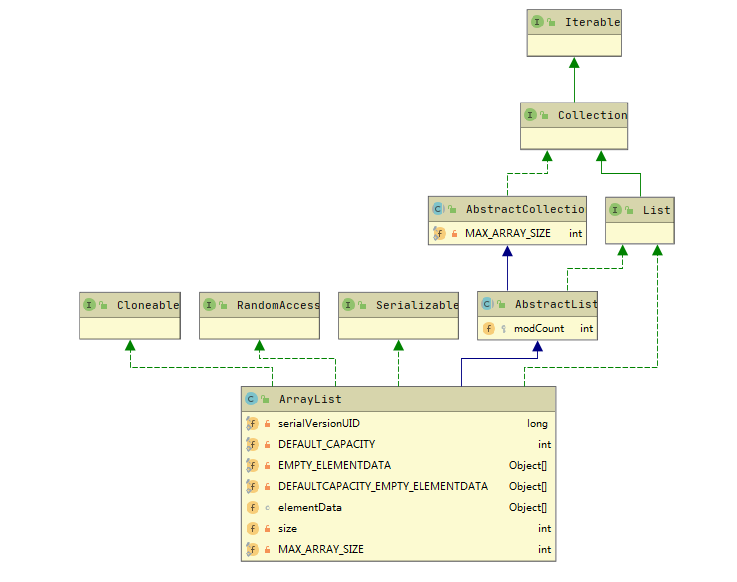737x582 pixels.
Task: Select the EMPTY_ELEMENTDATA field
Action: click(334, 465)
